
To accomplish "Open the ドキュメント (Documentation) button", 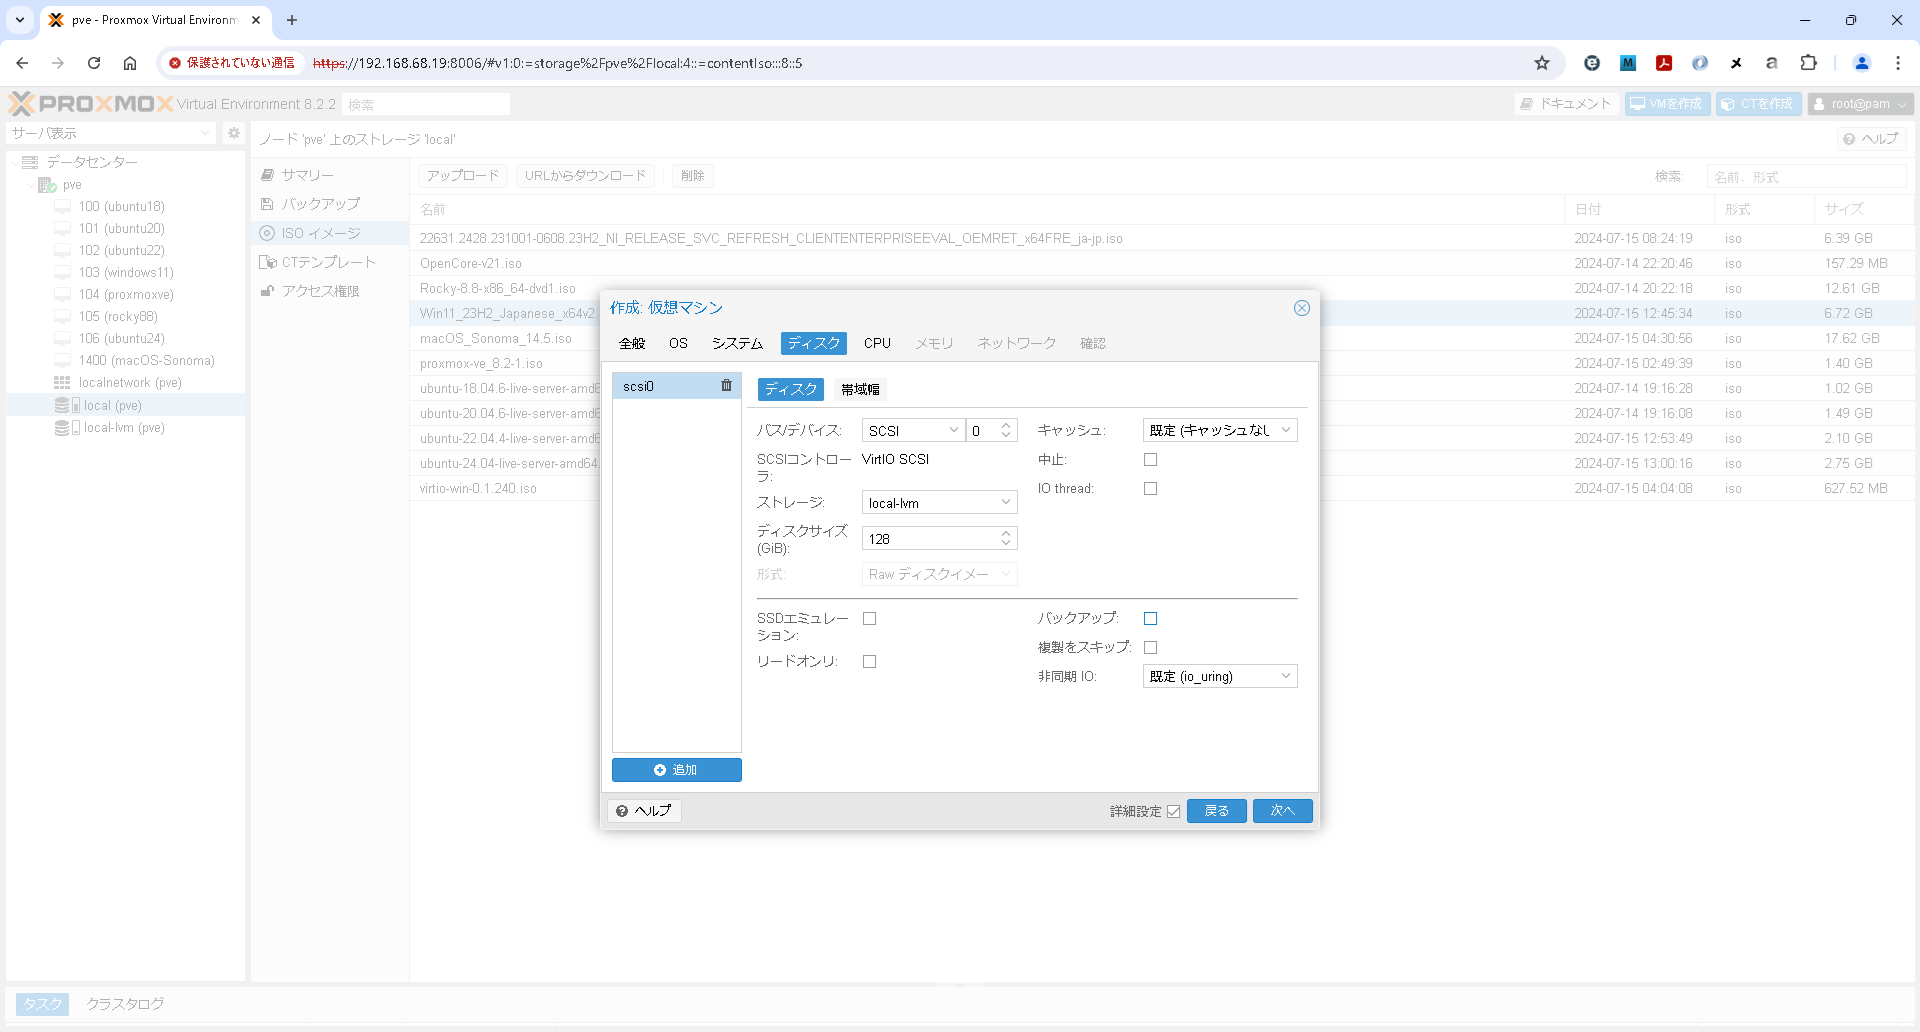I will point(1566,104).
